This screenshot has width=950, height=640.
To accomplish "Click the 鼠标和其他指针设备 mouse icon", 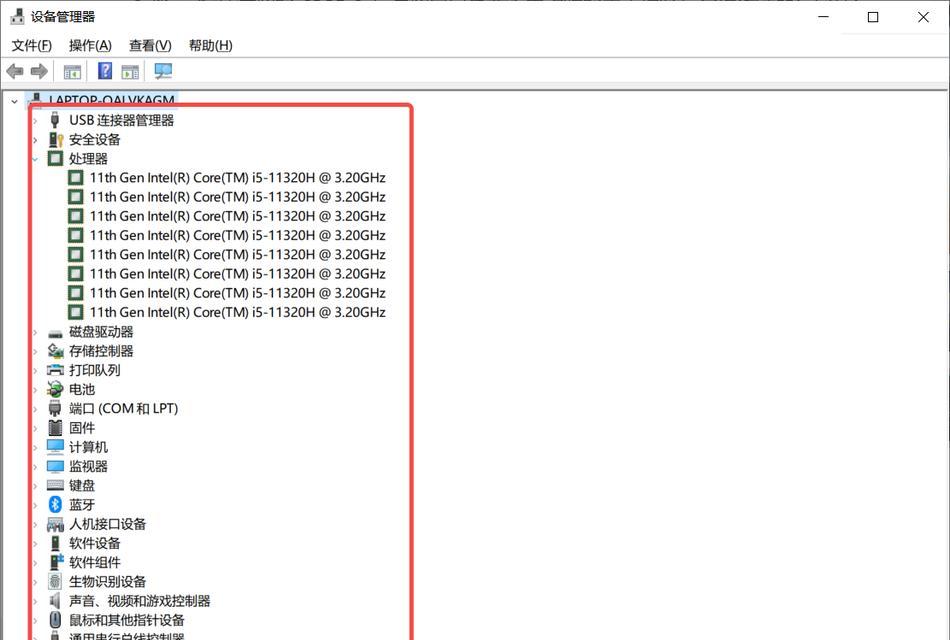I will coord(55,620).
